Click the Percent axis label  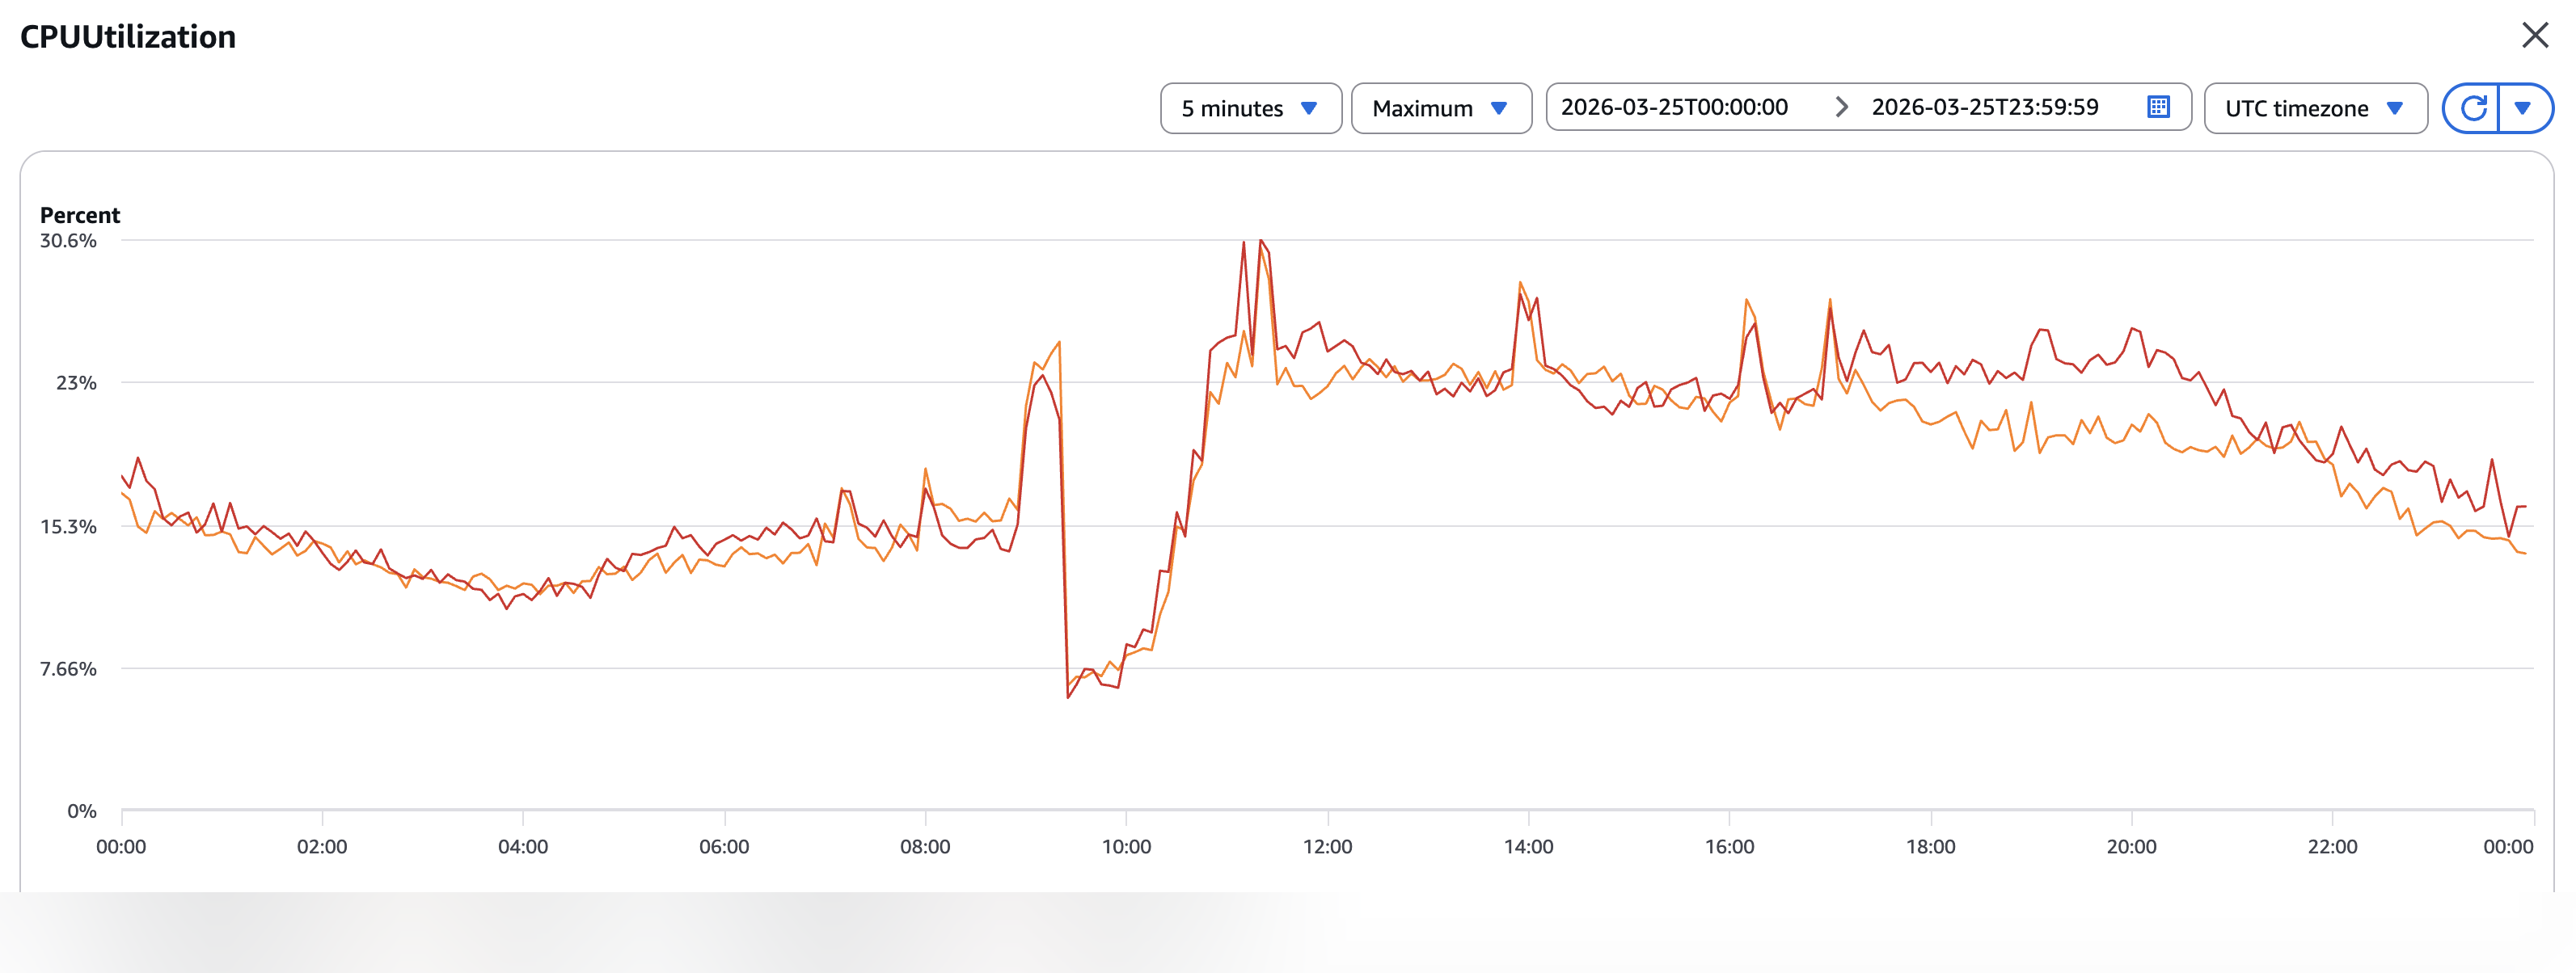click(x=80, y=215)
